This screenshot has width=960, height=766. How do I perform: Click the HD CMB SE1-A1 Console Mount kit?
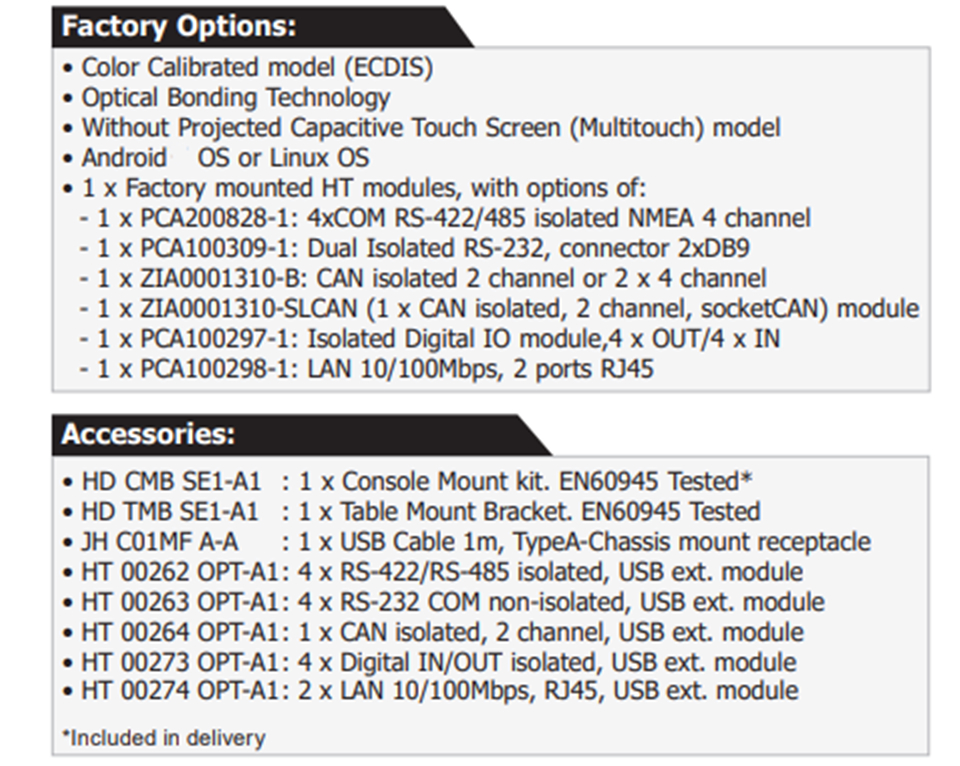(417, 481)
